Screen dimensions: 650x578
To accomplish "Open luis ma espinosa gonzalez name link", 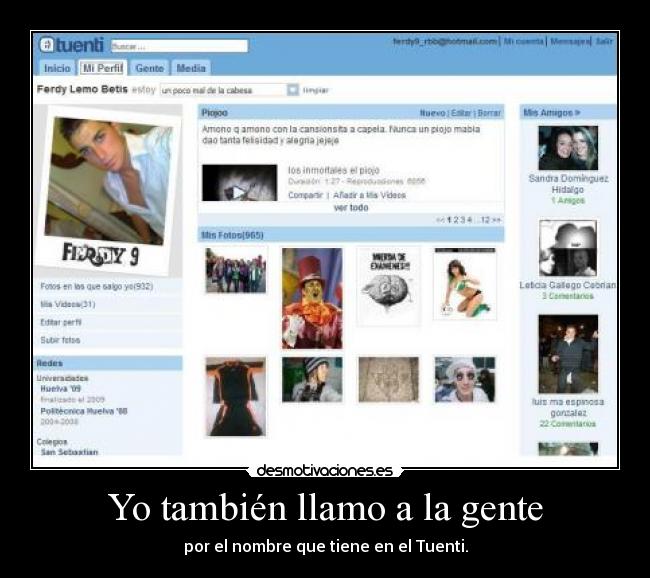I will pyautogui.click(x=568, y=408).
